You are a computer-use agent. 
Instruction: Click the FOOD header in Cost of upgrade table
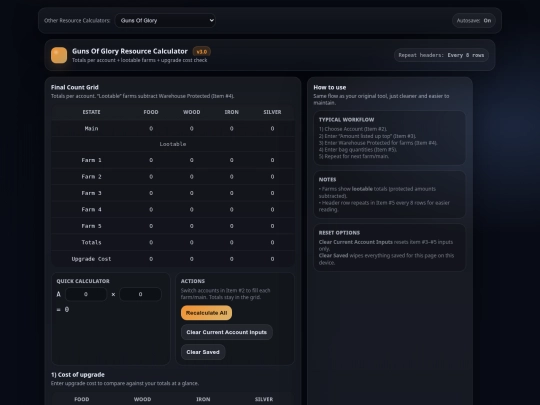click(82, 399)
